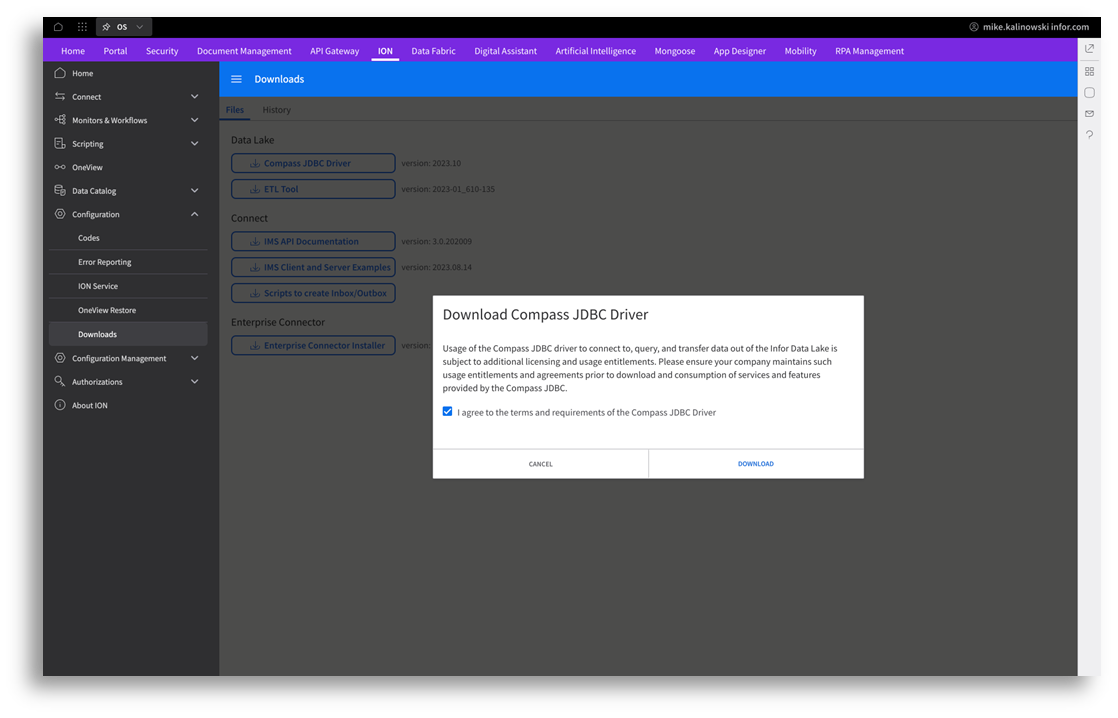
Task: Open the API Gateway menu tab
Action: point(334,51)
